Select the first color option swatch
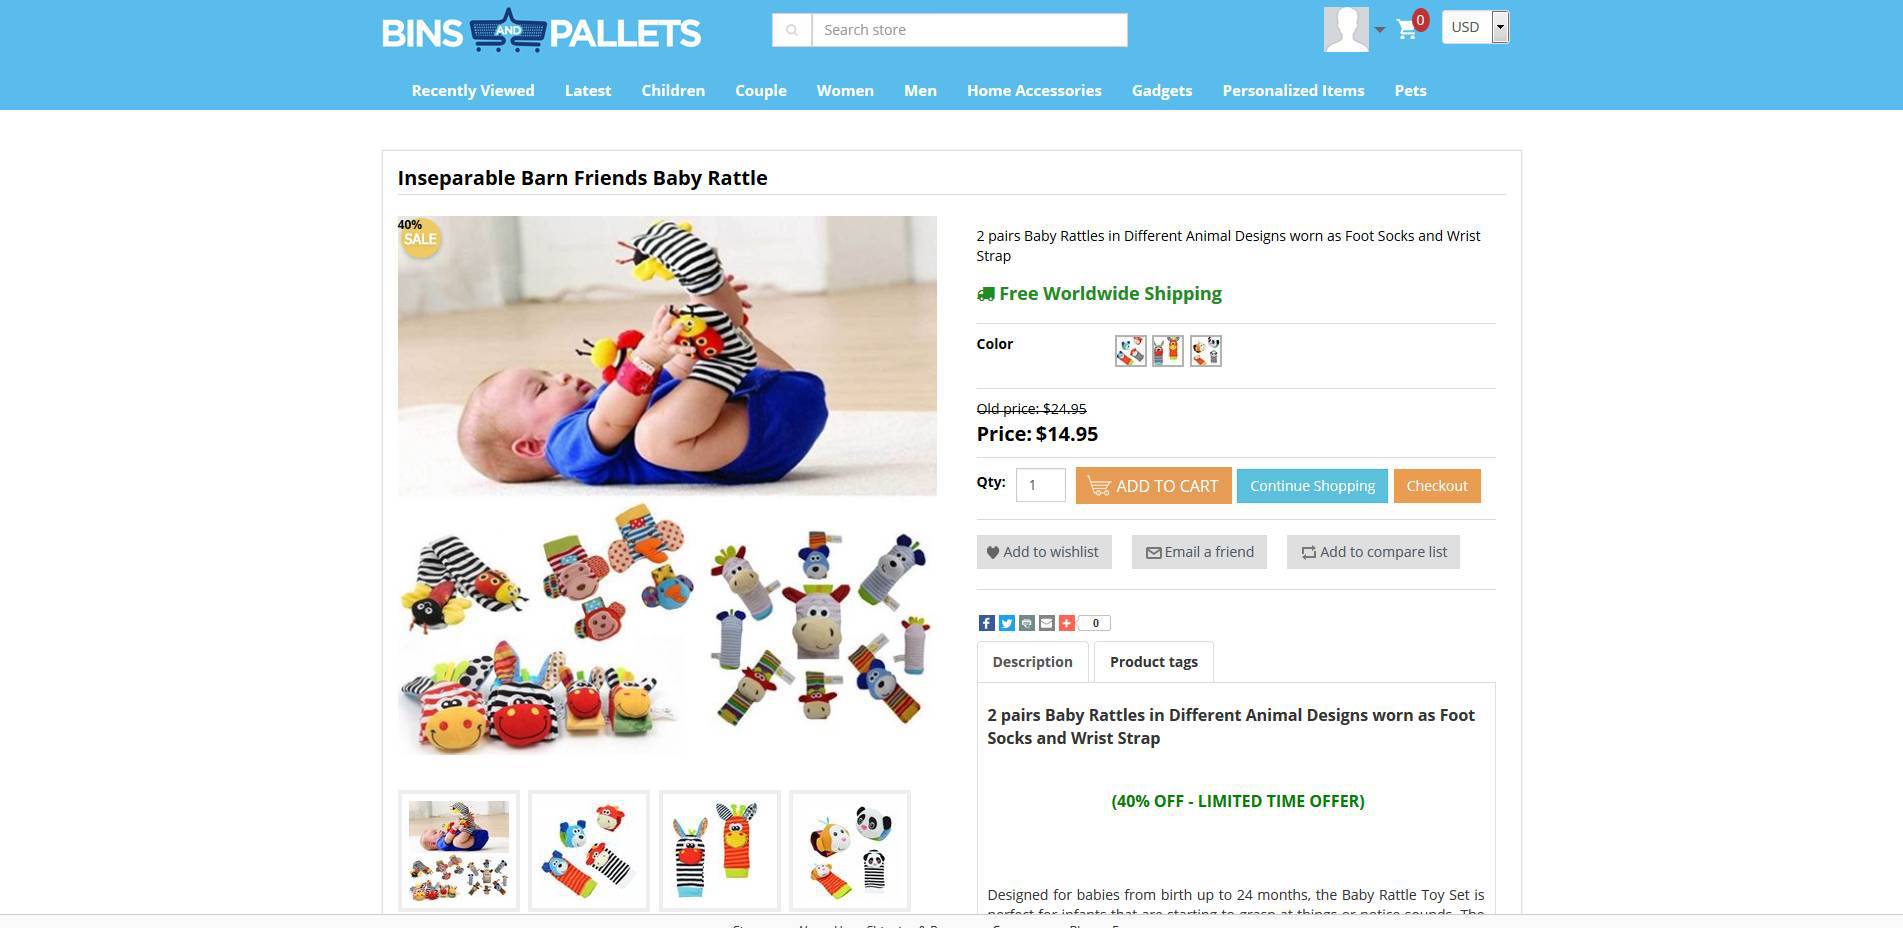Viewport: 1903px width, 928px height. coord(1130,351)
